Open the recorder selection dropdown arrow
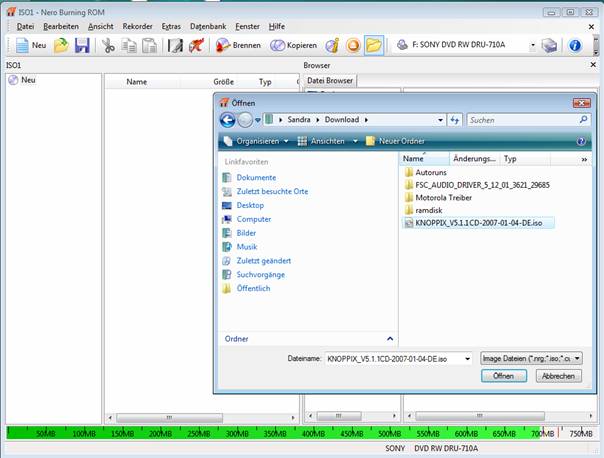This screenshot has width=604, height=458. tap(533, 45)
